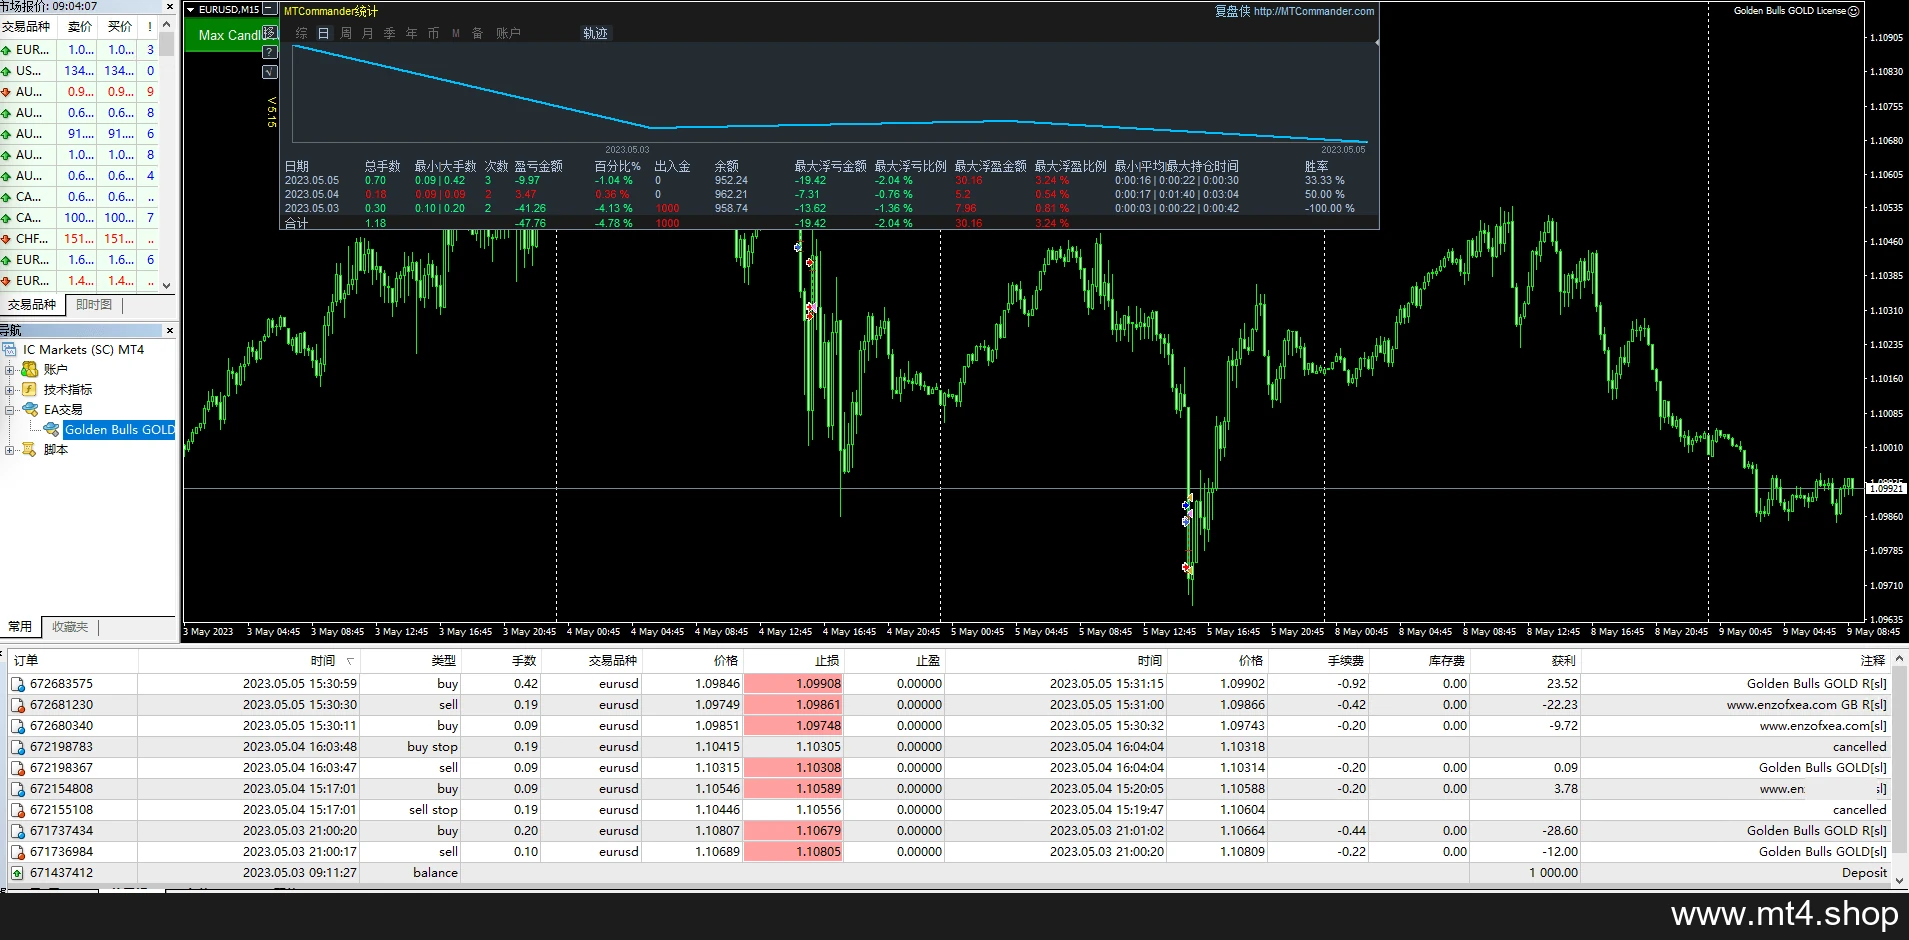Image resolution: width=1909 pixels, height=940 pixels.
Task: Click the order icon for order 672681230
Action: pos(18,705)
